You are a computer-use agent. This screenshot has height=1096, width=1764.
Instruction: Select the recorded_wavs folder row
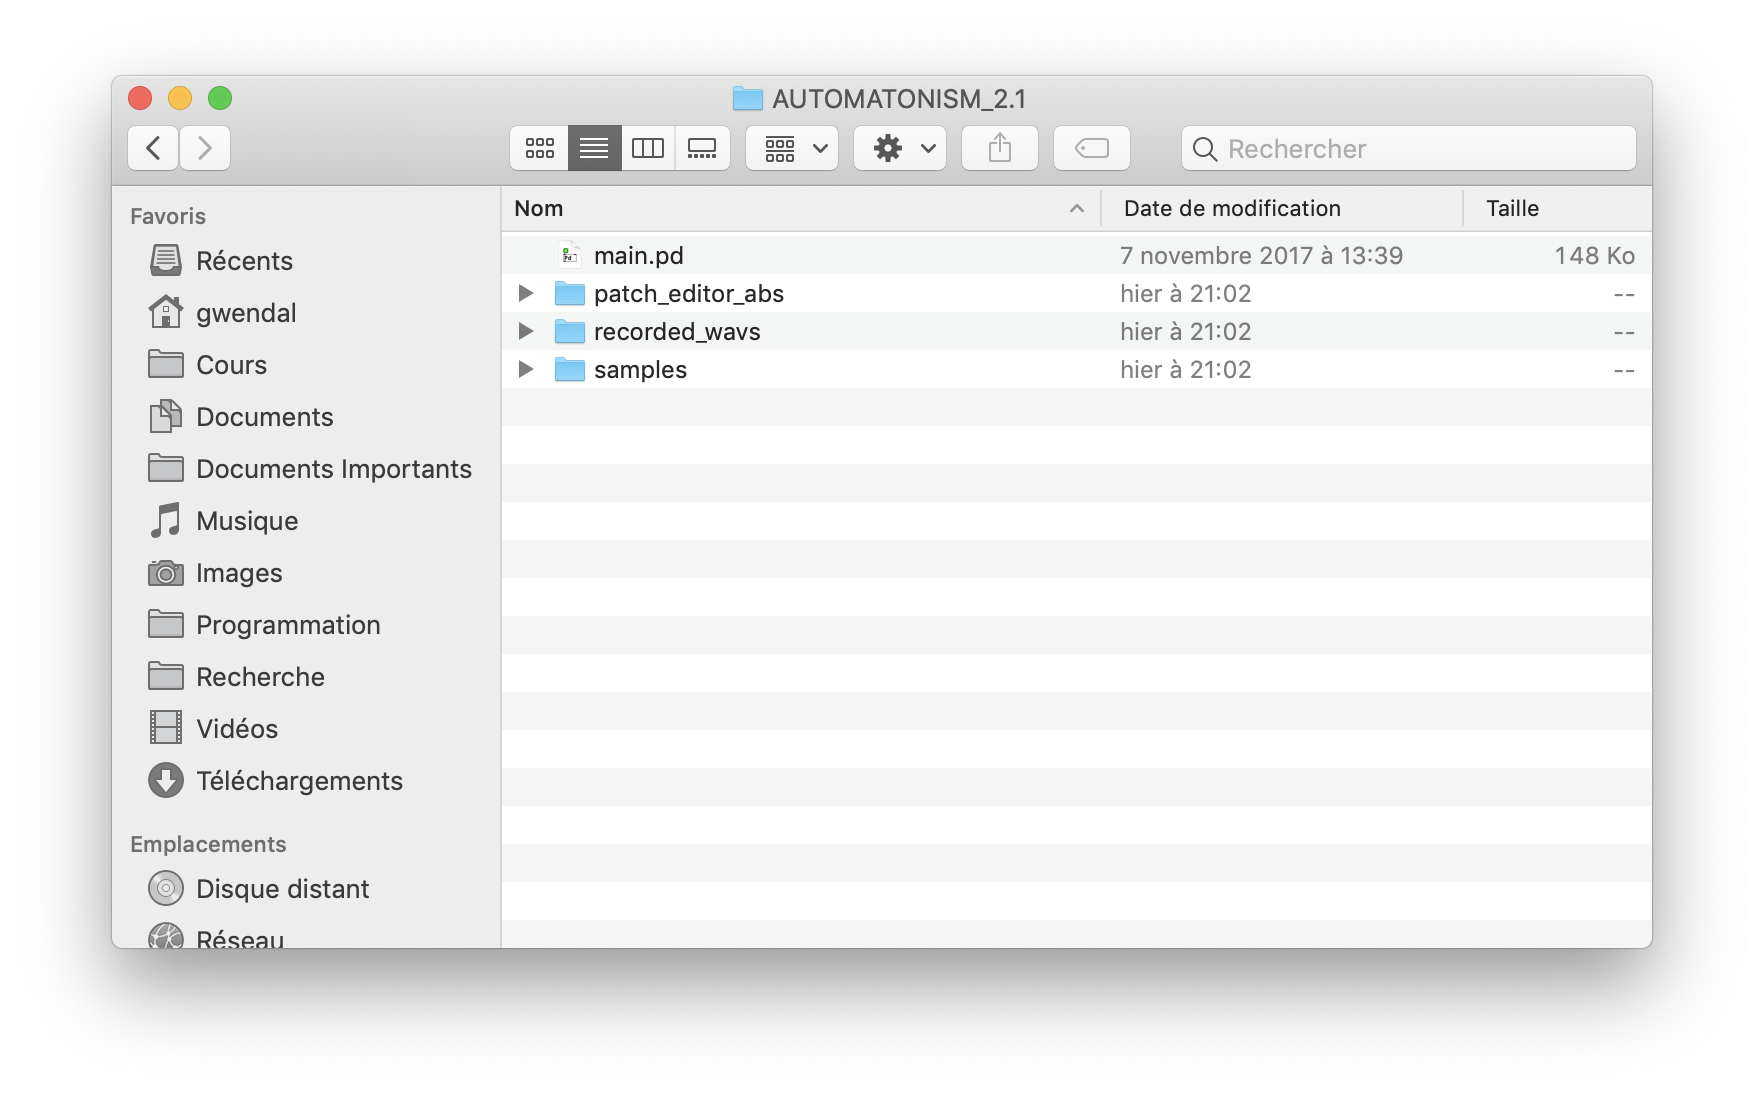point(1076,331)
